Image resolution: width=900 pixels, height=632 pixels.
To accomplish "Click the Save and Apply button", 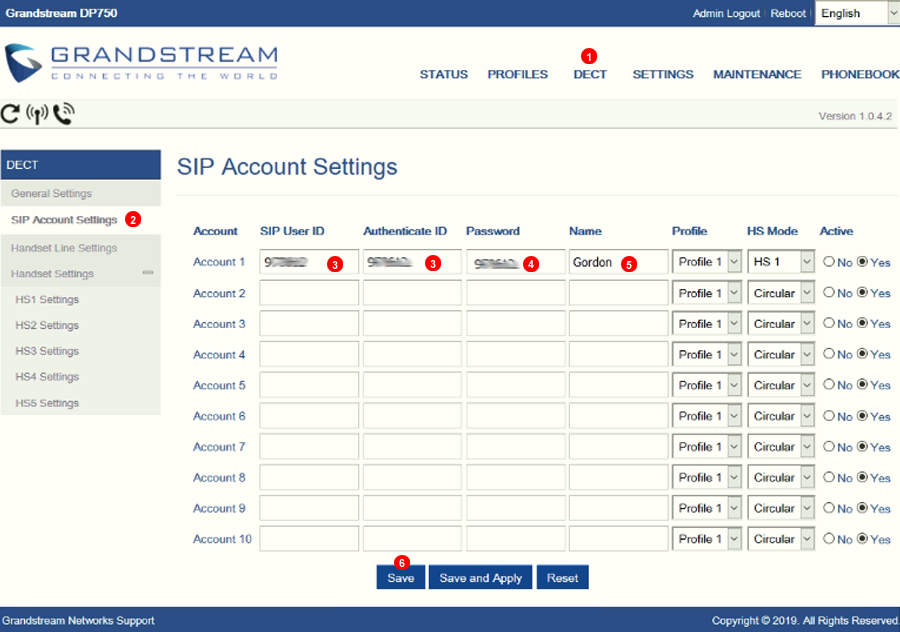I will coord(480,577).
